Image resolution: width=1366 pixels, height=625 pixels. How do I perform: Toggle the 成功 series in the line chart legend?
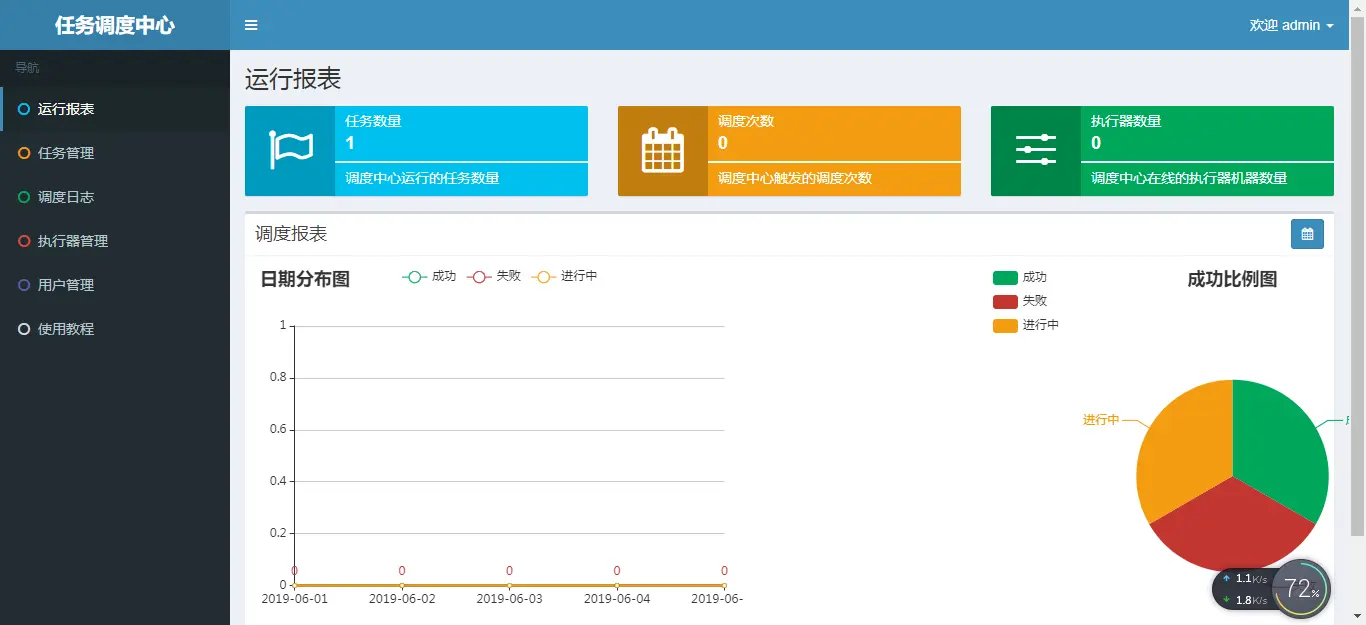pyautogui.click(x=429, y=276)
